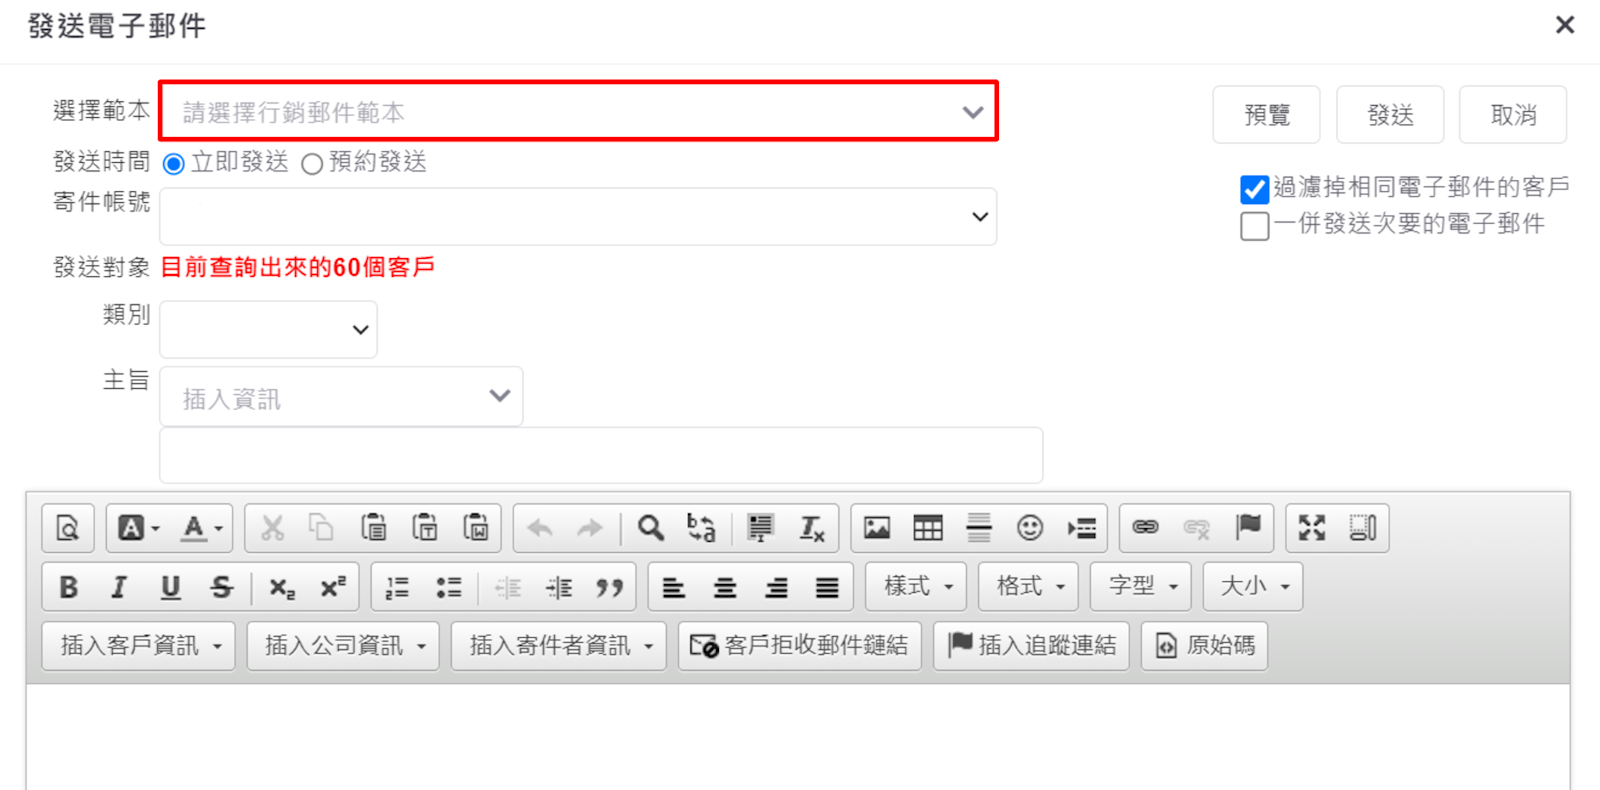This screenshot has width=1600, height=790.
Task: Center align the text
Action: click(725, 587)
